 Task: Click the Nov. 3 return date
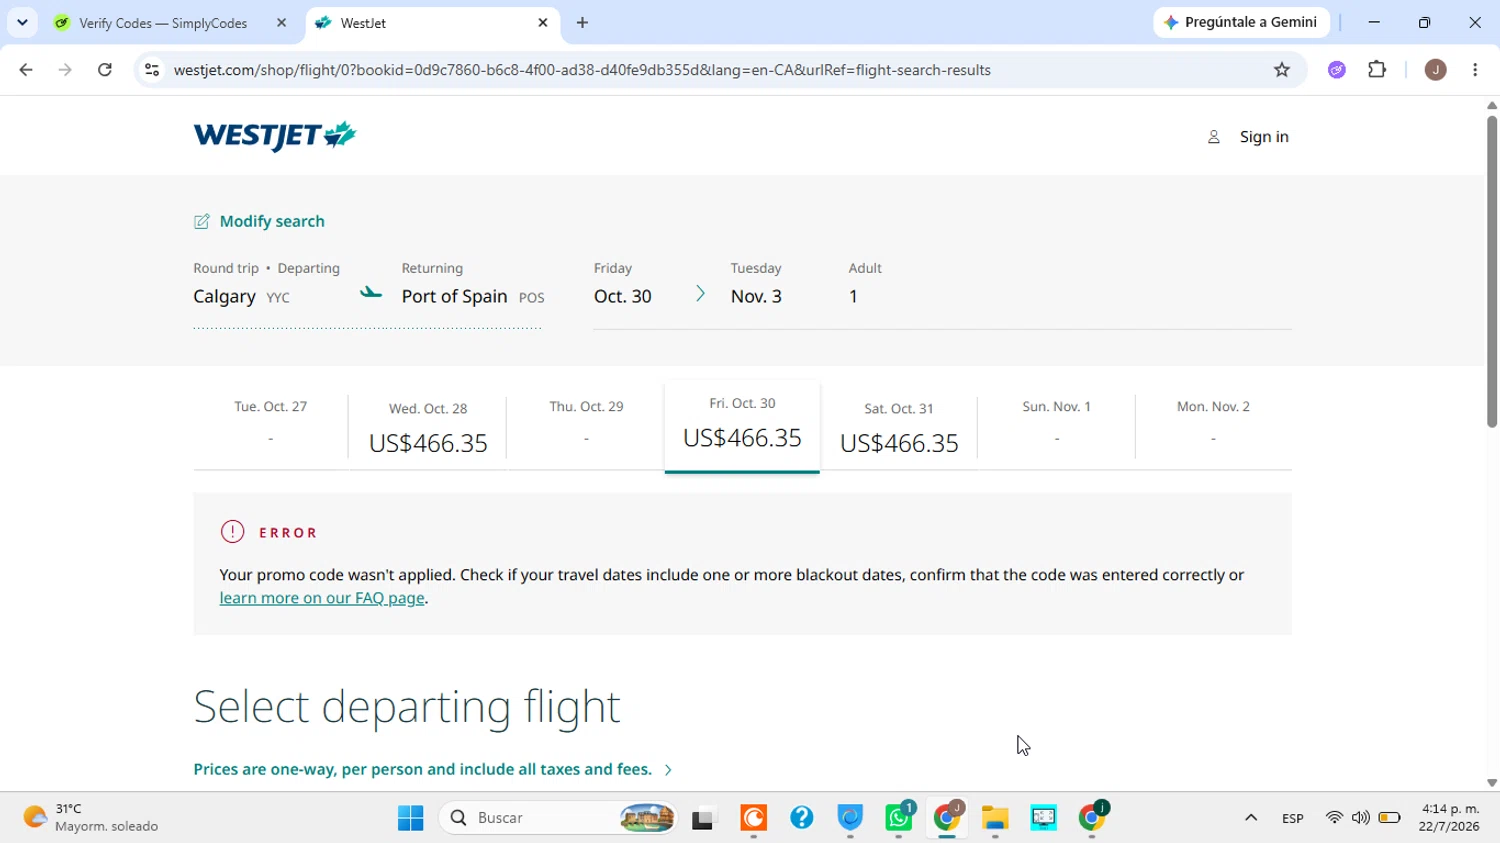(756, 296)
